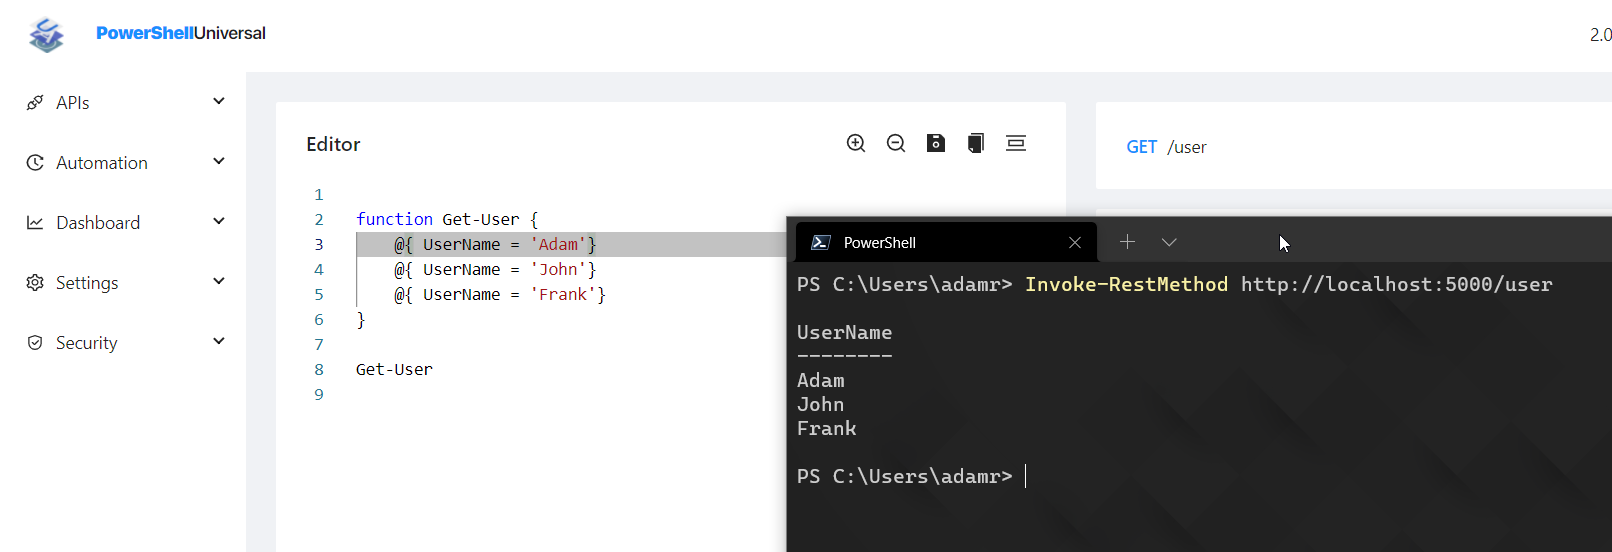This screenshot has width=1612, height=552.
Task: Click the zoom out magnifier icon
Action: click(x=896, y=143)
